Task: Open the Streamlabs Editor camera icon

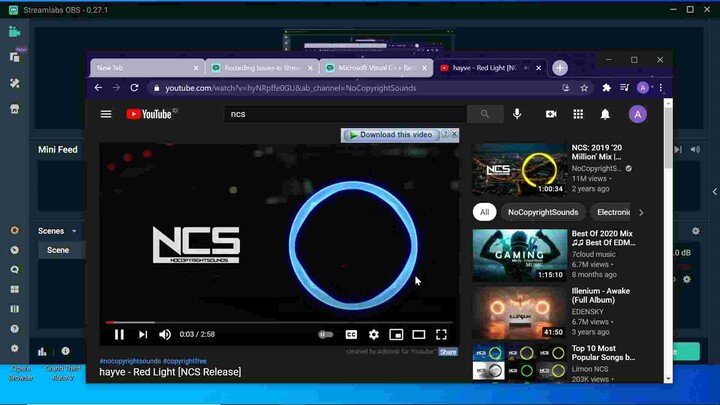Action: pos(14,32)
